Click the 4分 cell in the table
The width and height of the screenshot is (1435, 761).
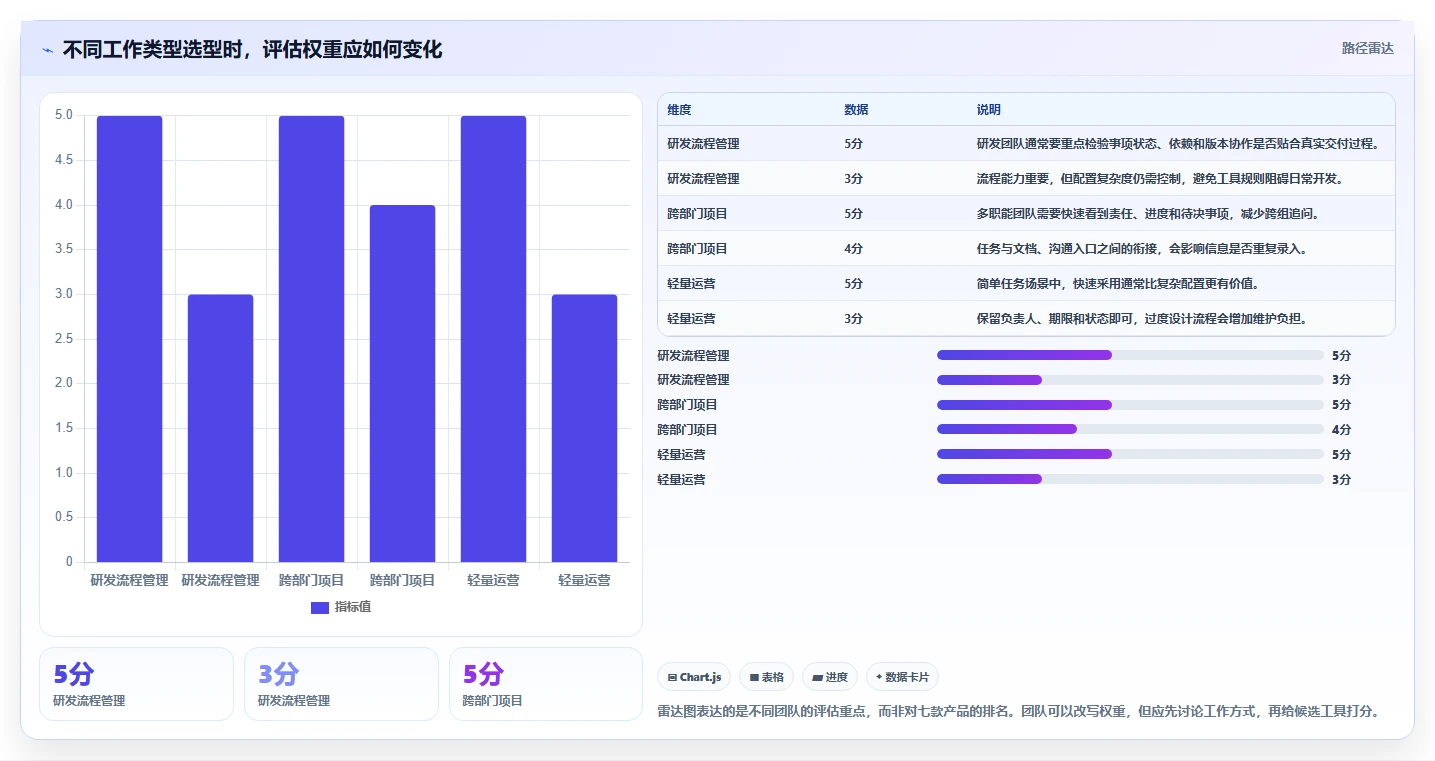(x=853, y=249)
